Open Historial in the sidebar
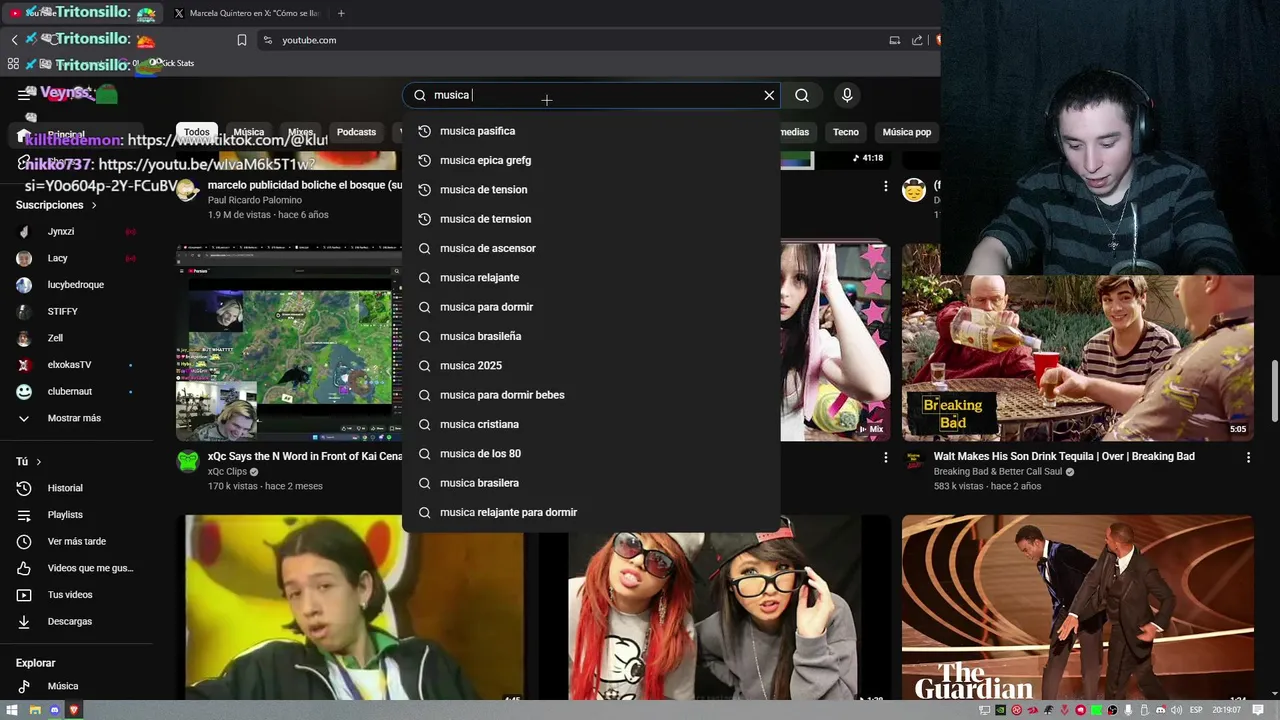Viewport: 1280px width, 720px height. 76,488
